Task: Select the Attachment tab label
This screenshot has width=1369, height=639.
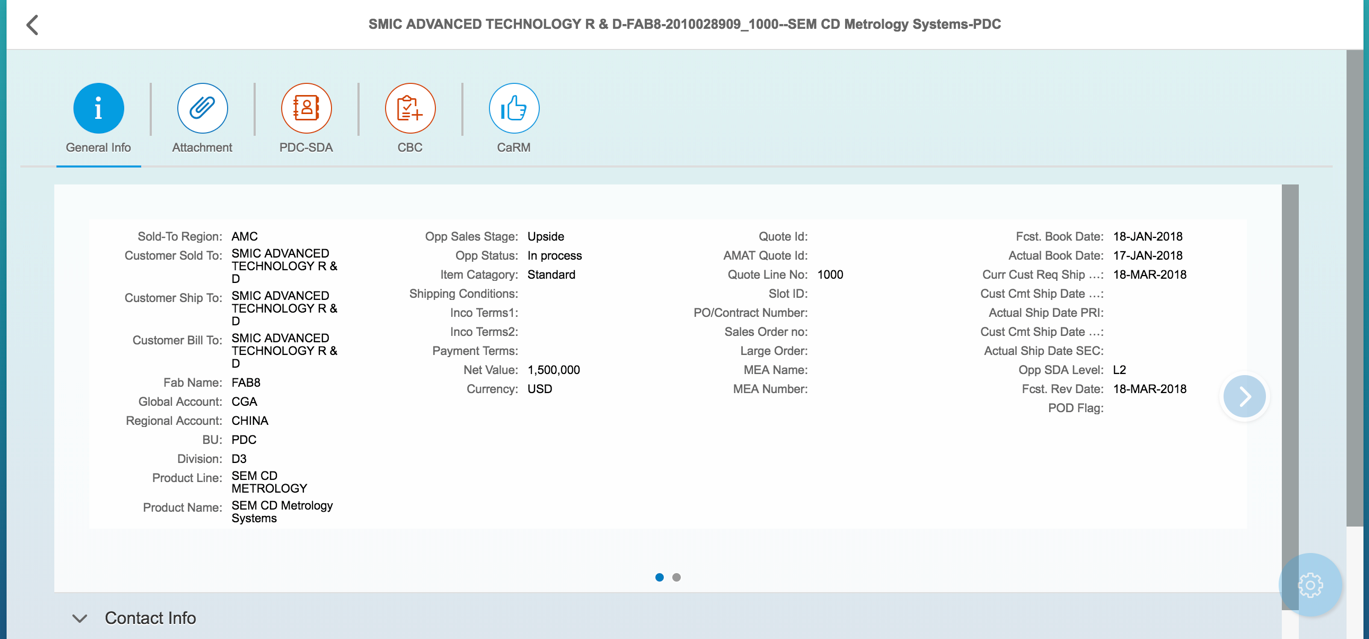Action: click(x=202, y=148)
